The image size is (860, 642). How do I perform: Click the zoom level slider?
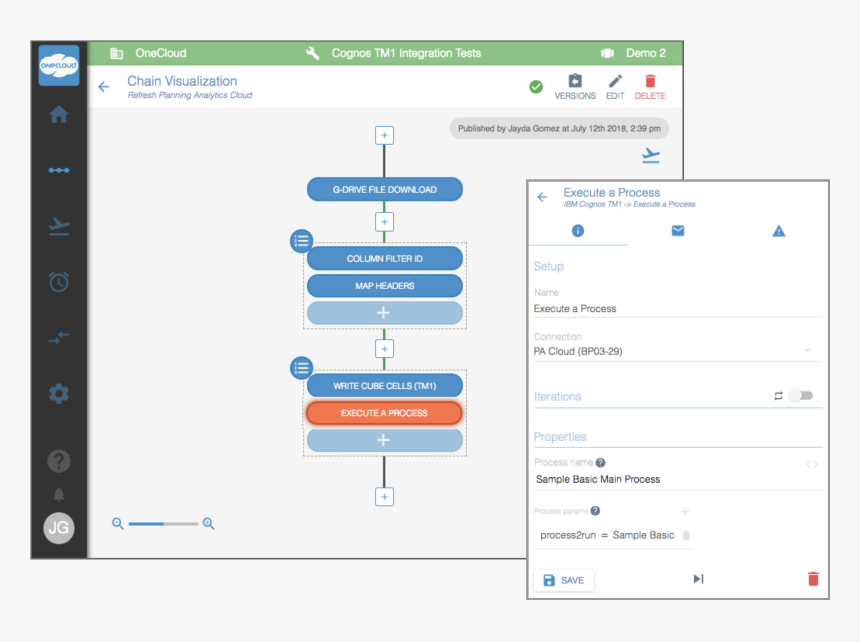(163, 523)
